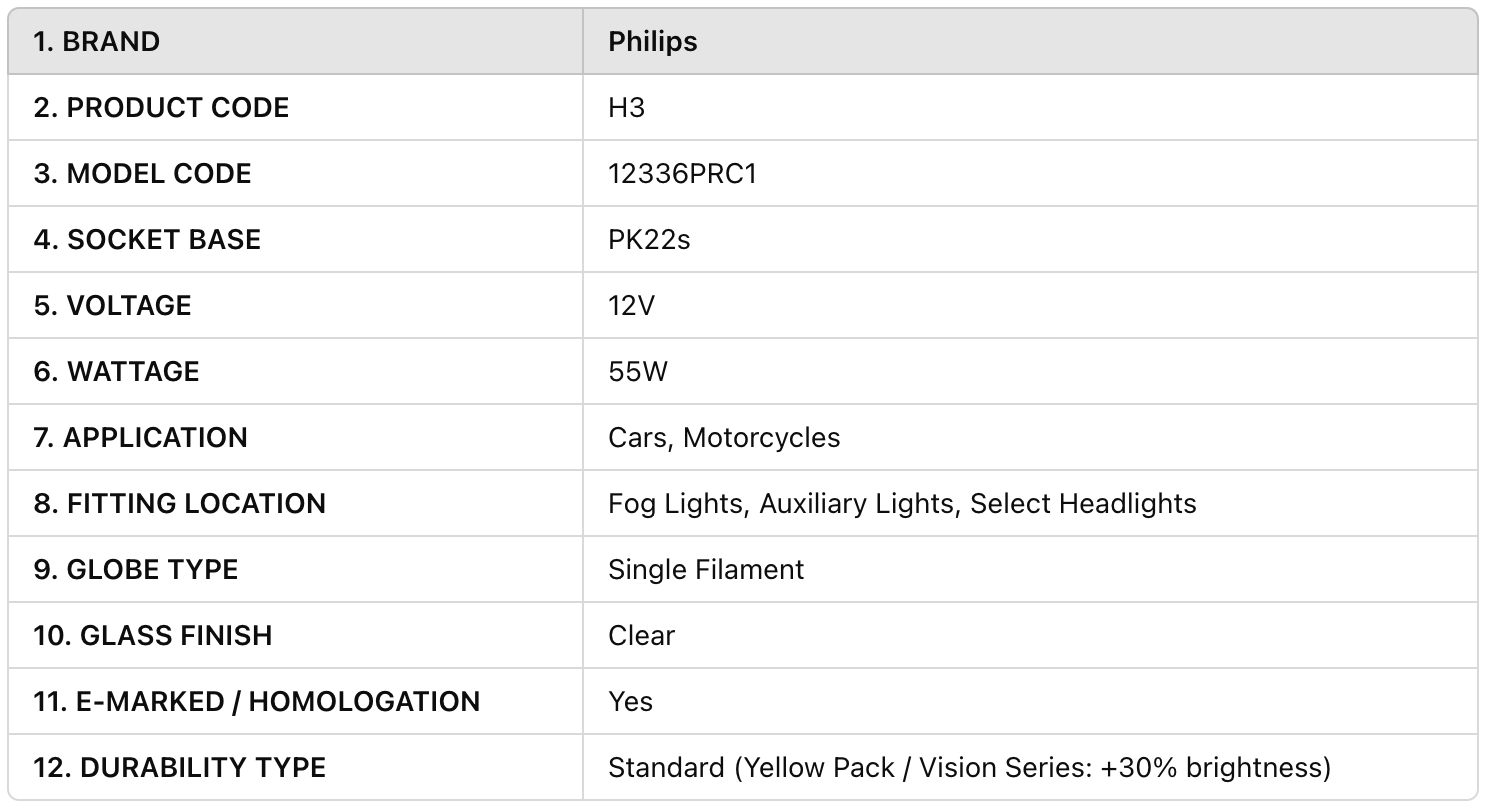Click the WATTAGE row label
1486x808 pixels.
[116, 372]
